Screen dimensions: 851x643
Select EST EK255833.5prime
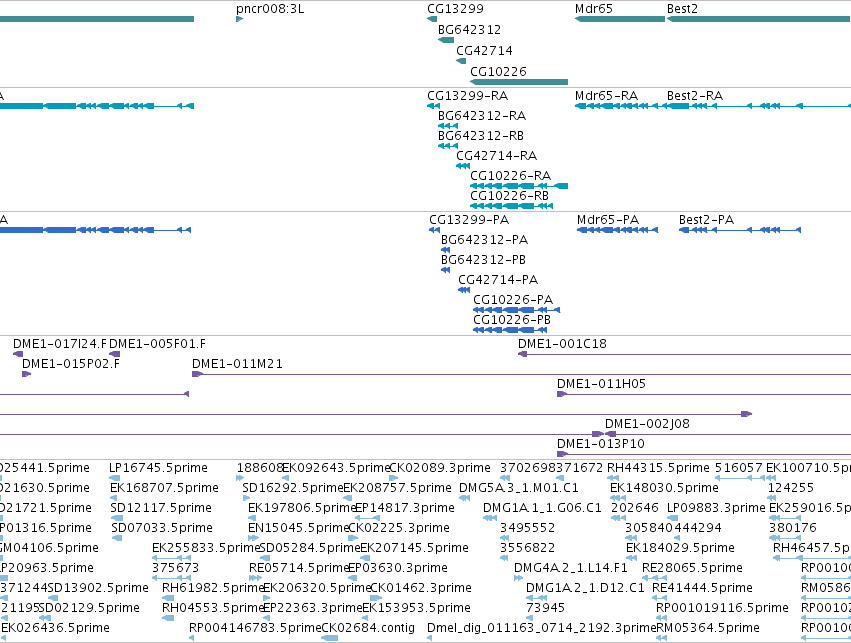(172, 558)
